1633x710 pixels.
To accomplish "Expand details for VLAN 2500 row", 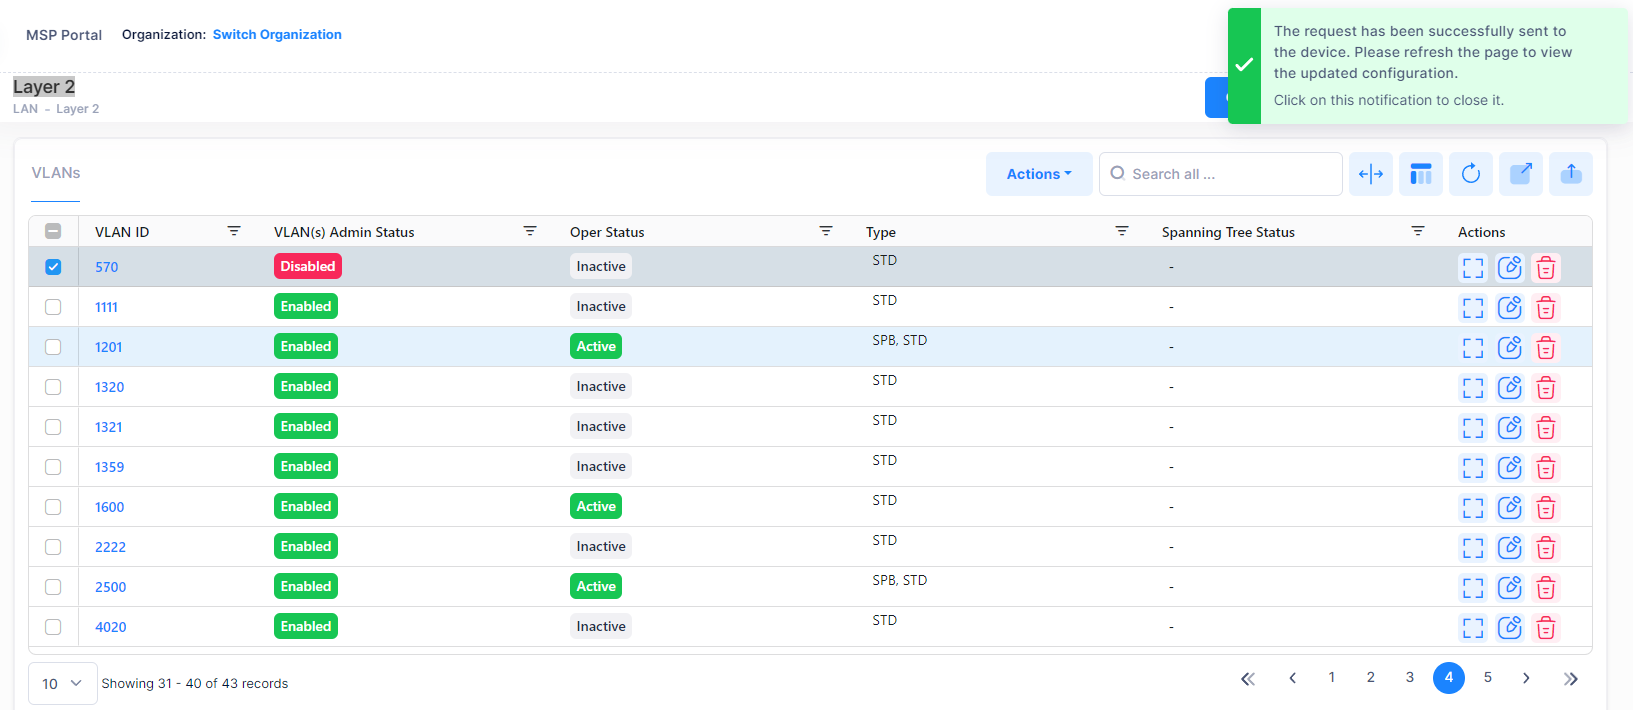I will [x=1473, y=588].
